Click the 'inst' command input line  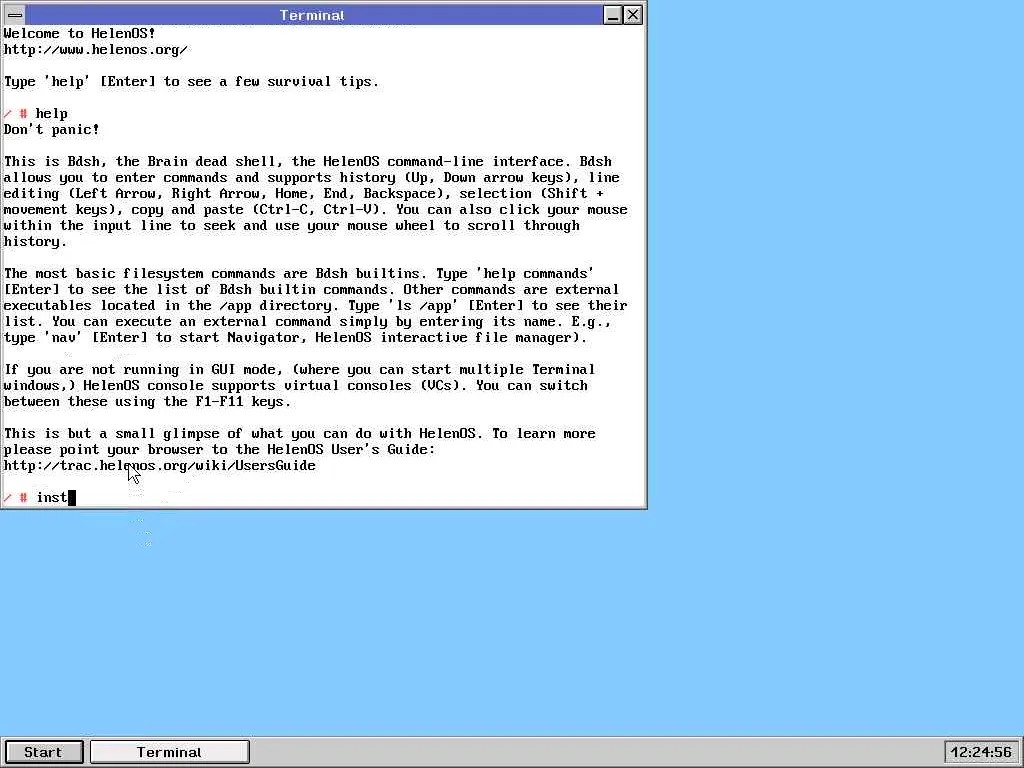[x=39, y=498]
